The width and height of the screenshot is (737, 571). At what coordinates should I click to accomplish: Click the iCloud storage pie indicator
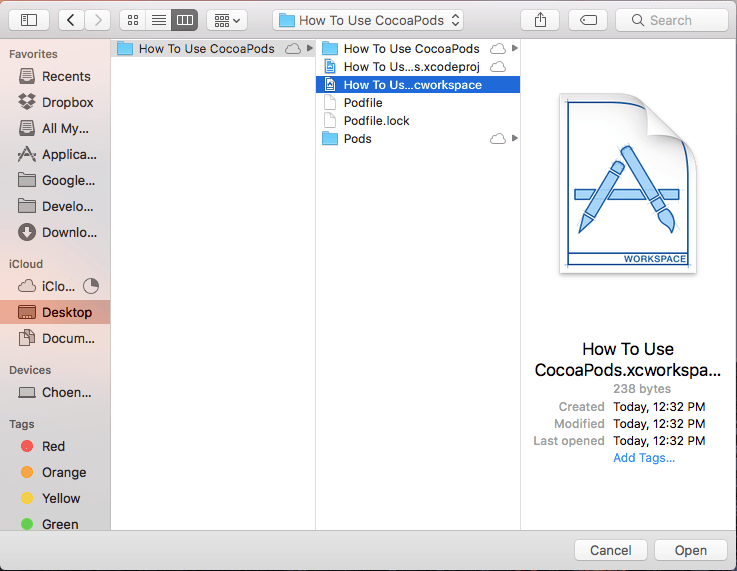coord(91,286)
